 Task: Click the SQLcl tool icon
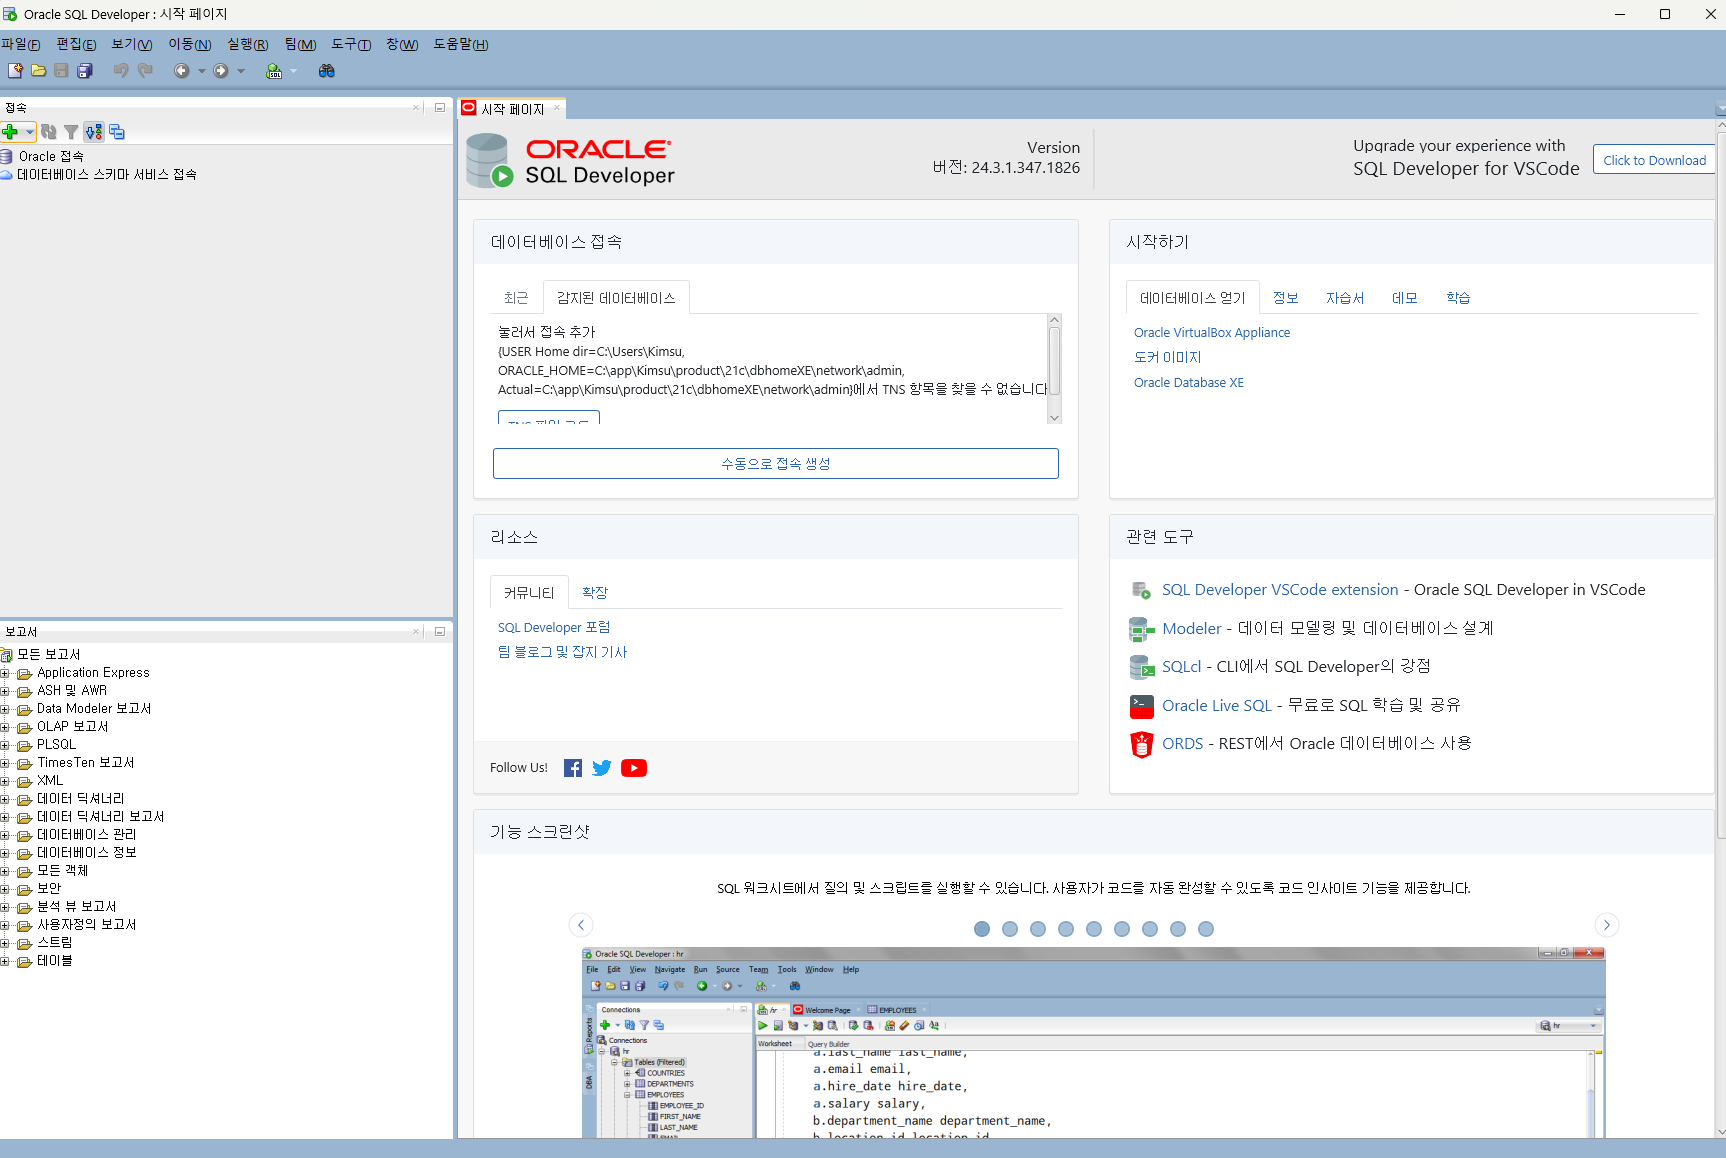[x=1141, y=667]
